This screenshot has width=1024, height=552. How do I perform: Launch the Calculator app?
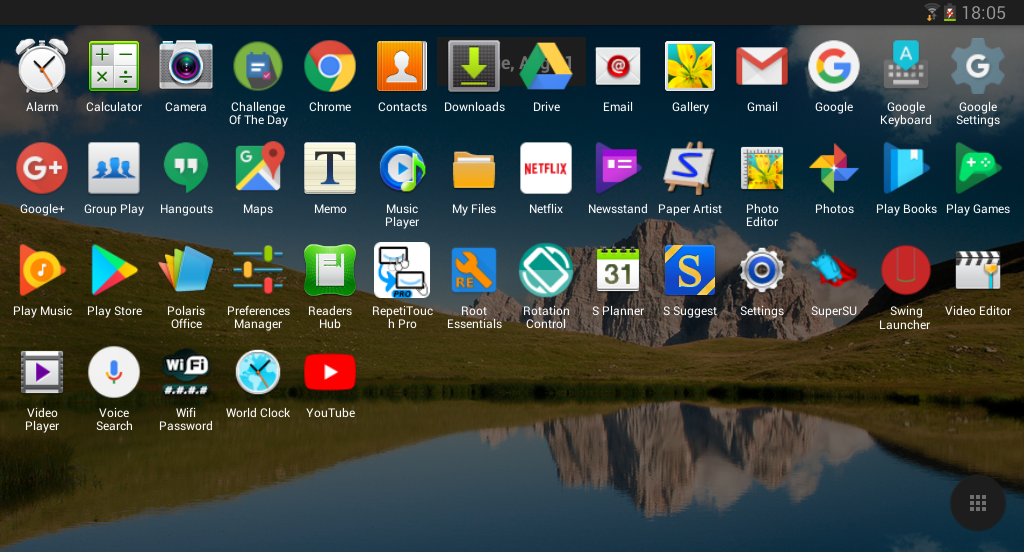(x=114, y=66)
